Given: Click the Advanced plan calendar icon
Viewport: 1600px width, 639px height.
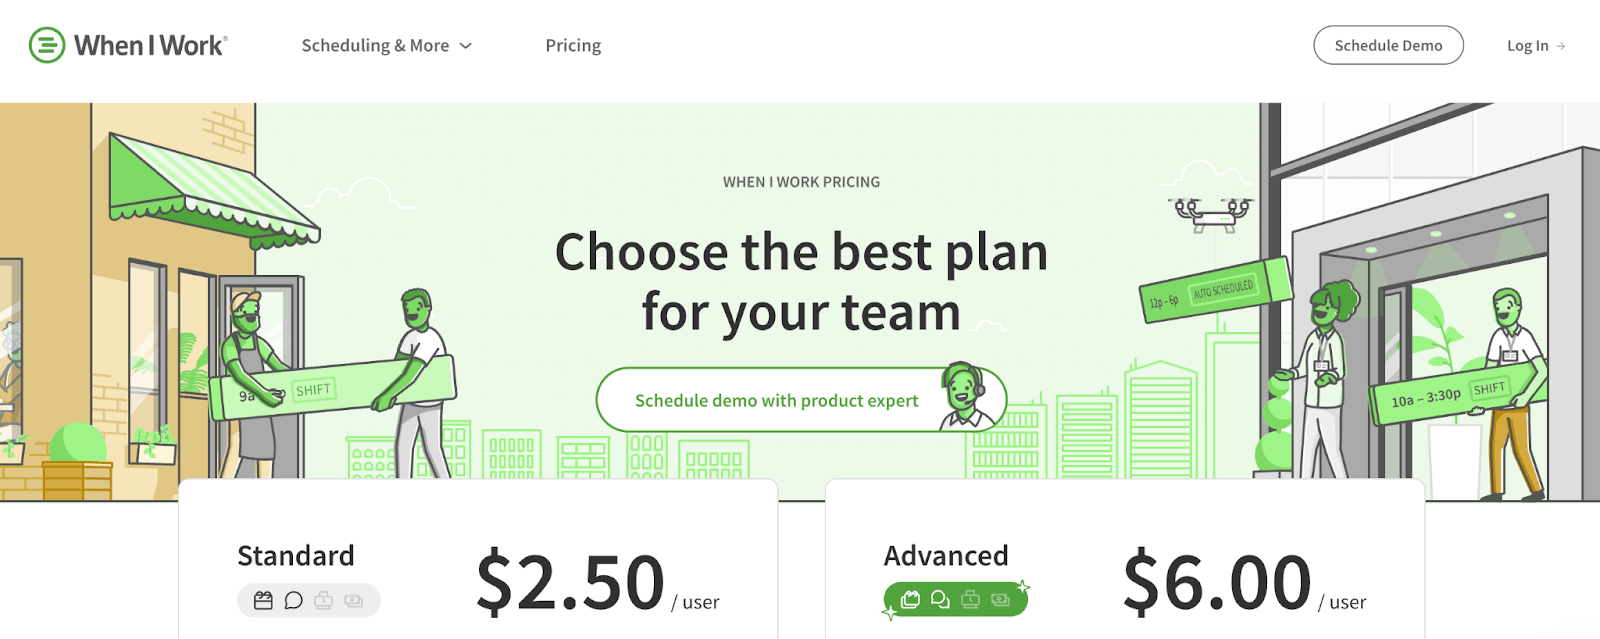Looking at the screenshot, I should tap(910, 599).
